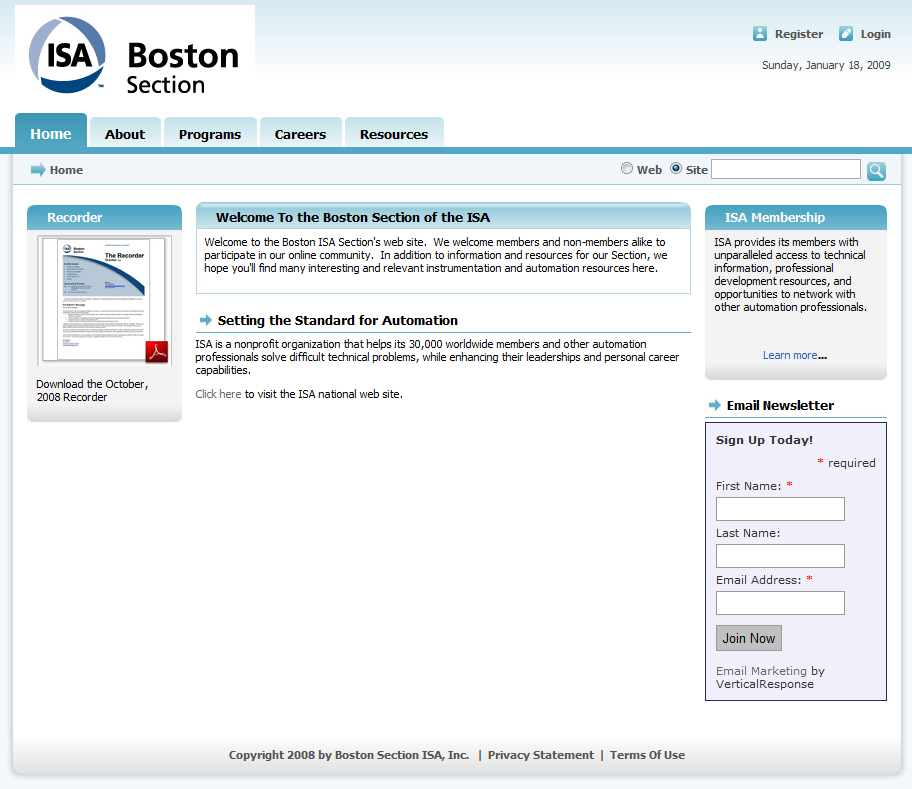
Task: Open the Recorder newsletter thumbnail
Action: pyautogui.click(x=105, y=300)
